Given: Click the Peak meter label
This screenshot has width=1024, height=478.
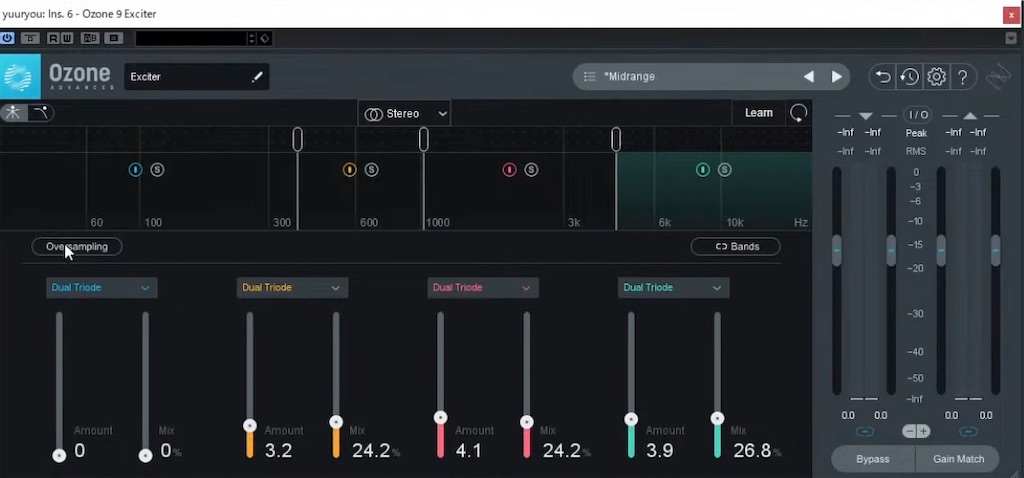Looking at the screenshot, I should point(916,133).
